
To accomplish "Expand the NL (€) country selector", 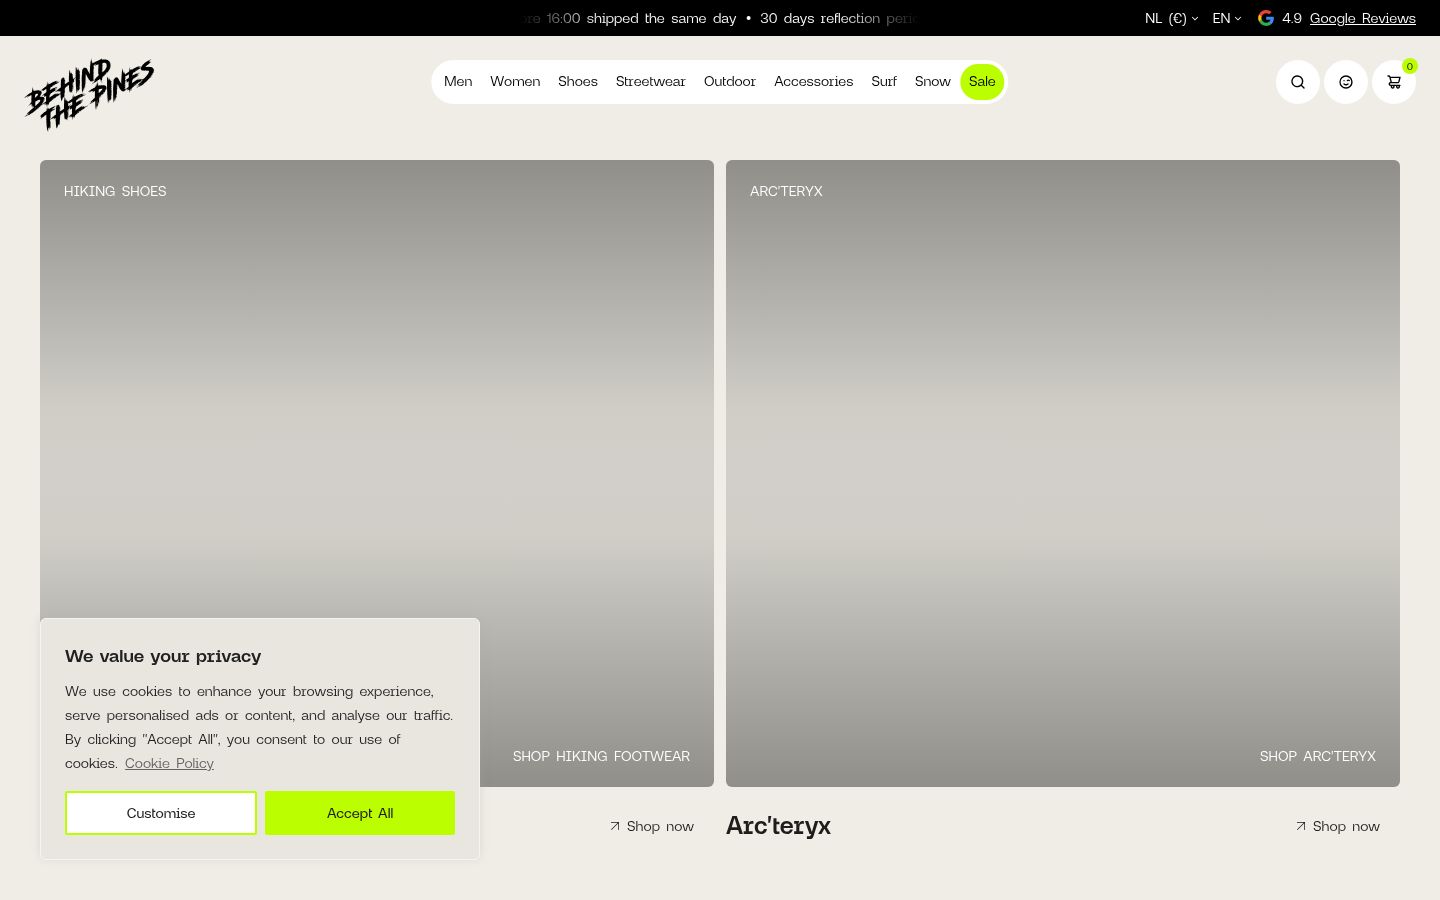I will 1171,18.
